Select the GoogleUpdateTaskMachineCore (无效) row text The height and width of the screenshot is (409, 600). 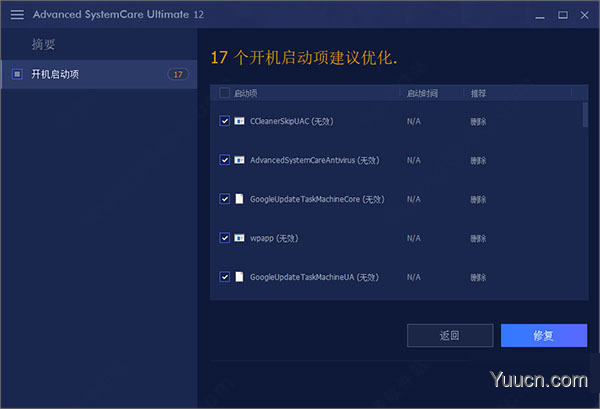[317, 199]
